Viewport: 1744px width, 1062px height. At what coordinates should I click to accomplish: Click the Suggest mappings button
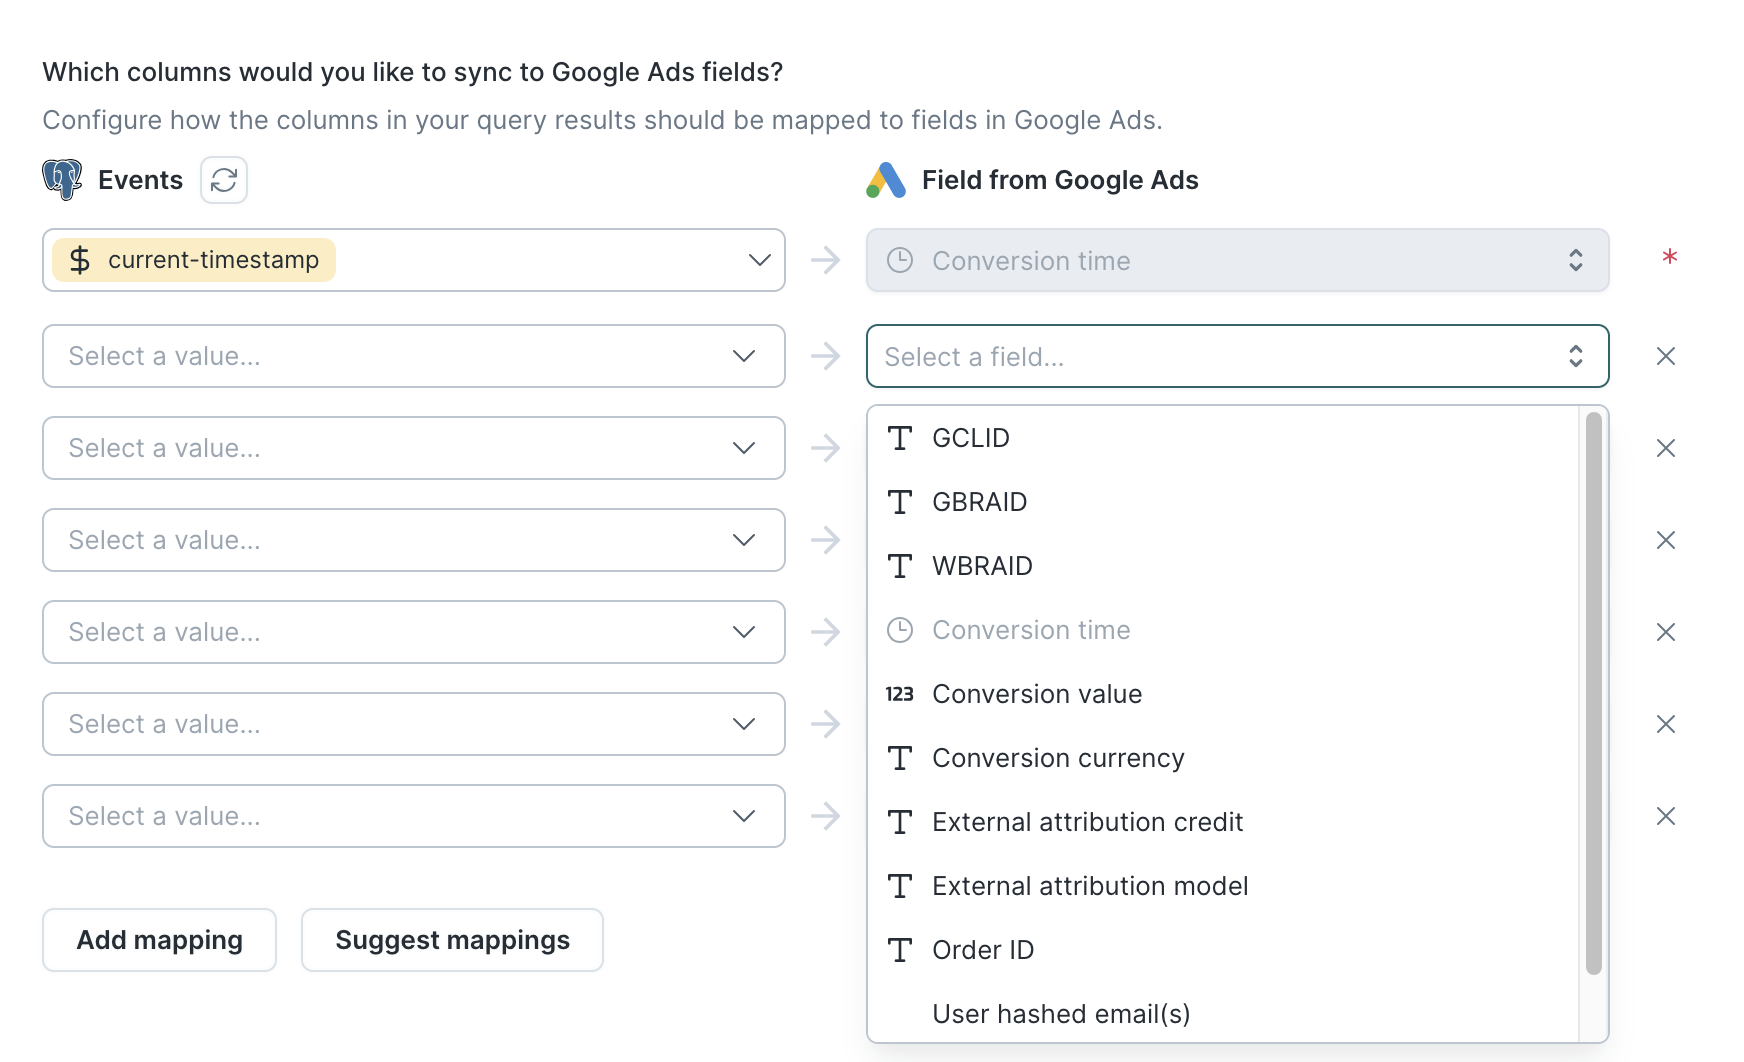tap(452, 940)
